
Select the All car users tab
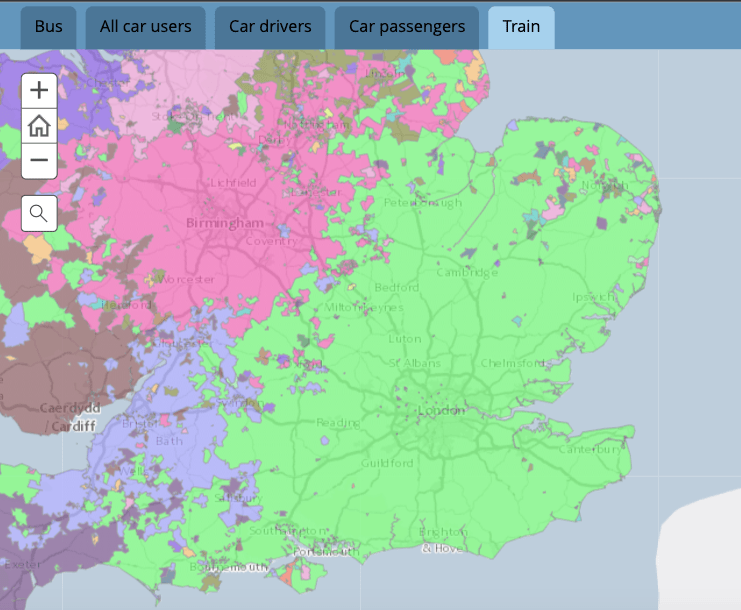click(x=145, y=27)
